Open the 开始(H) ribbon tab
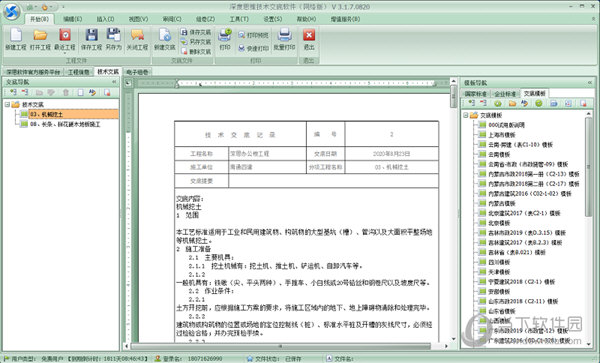Screen dimensions: 600x363 tap(39, 19)
